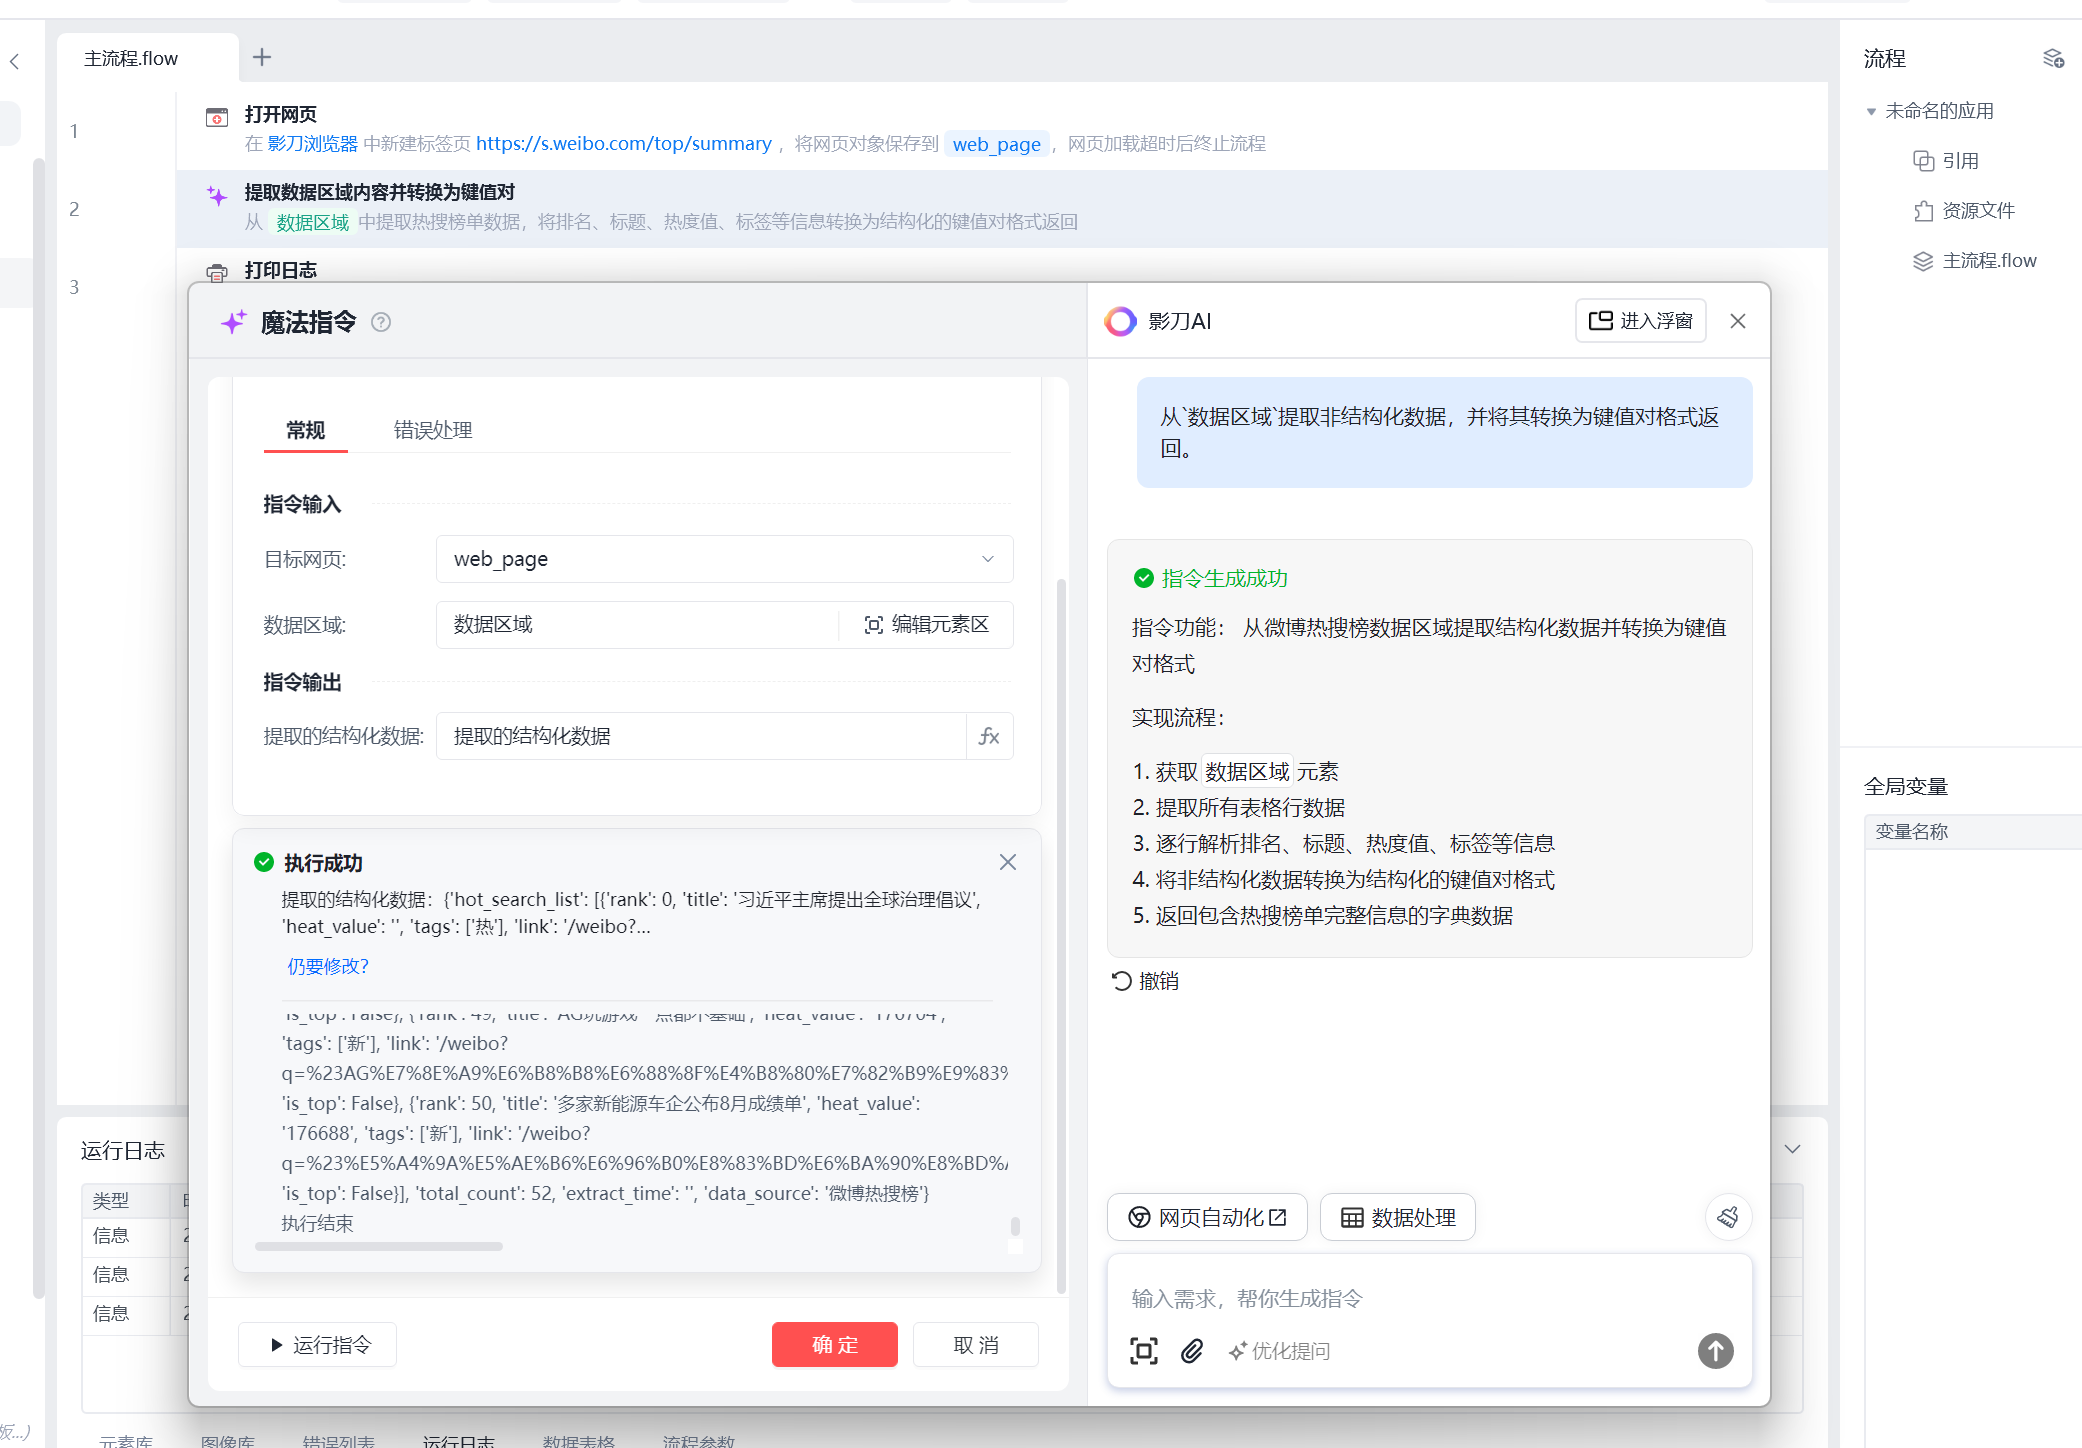Click the 确定 confirm button

834,1345
